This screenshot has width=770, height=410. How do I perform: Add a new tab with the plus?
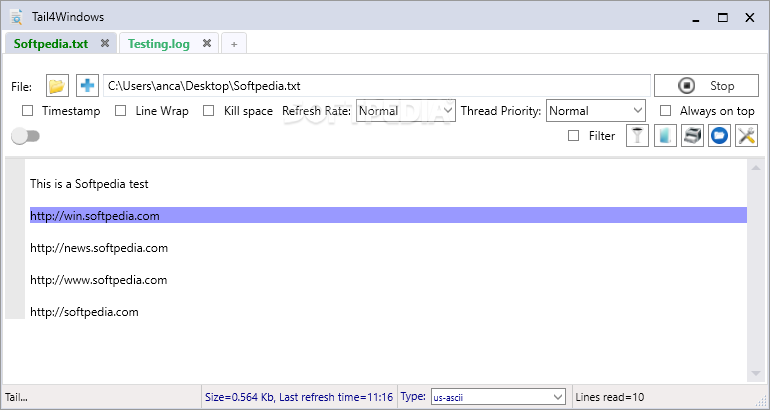tap(234, 44)
